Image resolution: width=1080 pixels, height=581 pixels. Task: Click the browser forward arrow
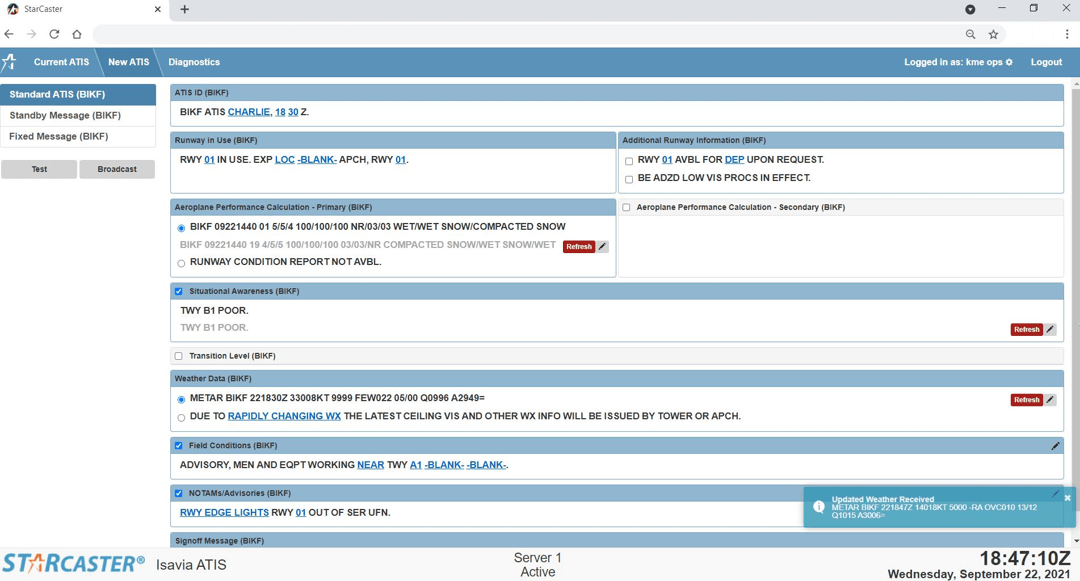[31, 34]
